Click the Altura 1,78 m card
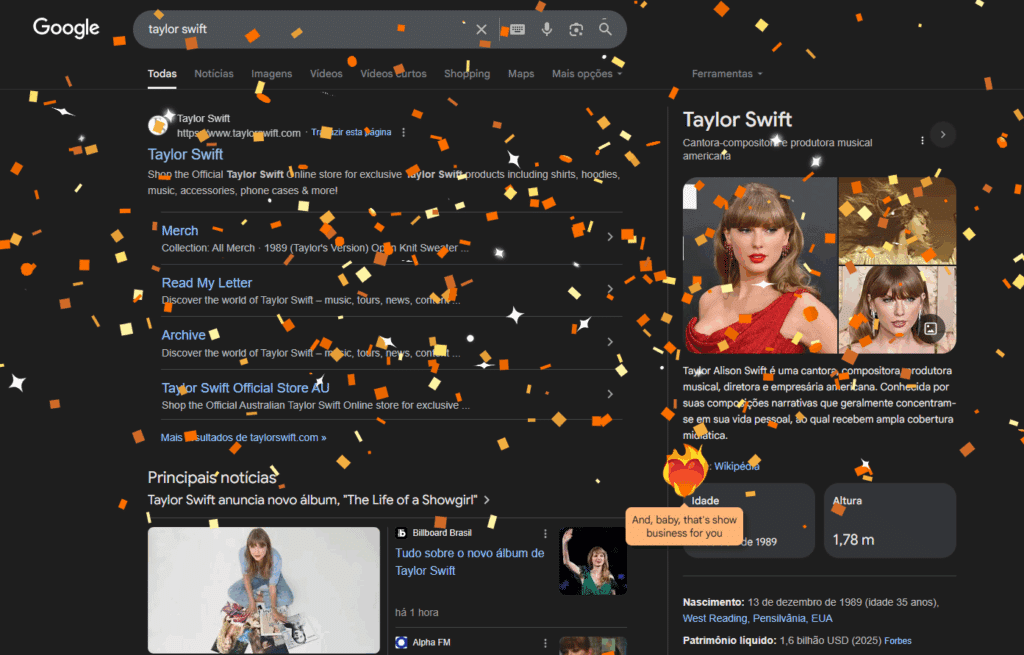The height and width of the screenshot is (655, 1024). [x=890, y=520]
